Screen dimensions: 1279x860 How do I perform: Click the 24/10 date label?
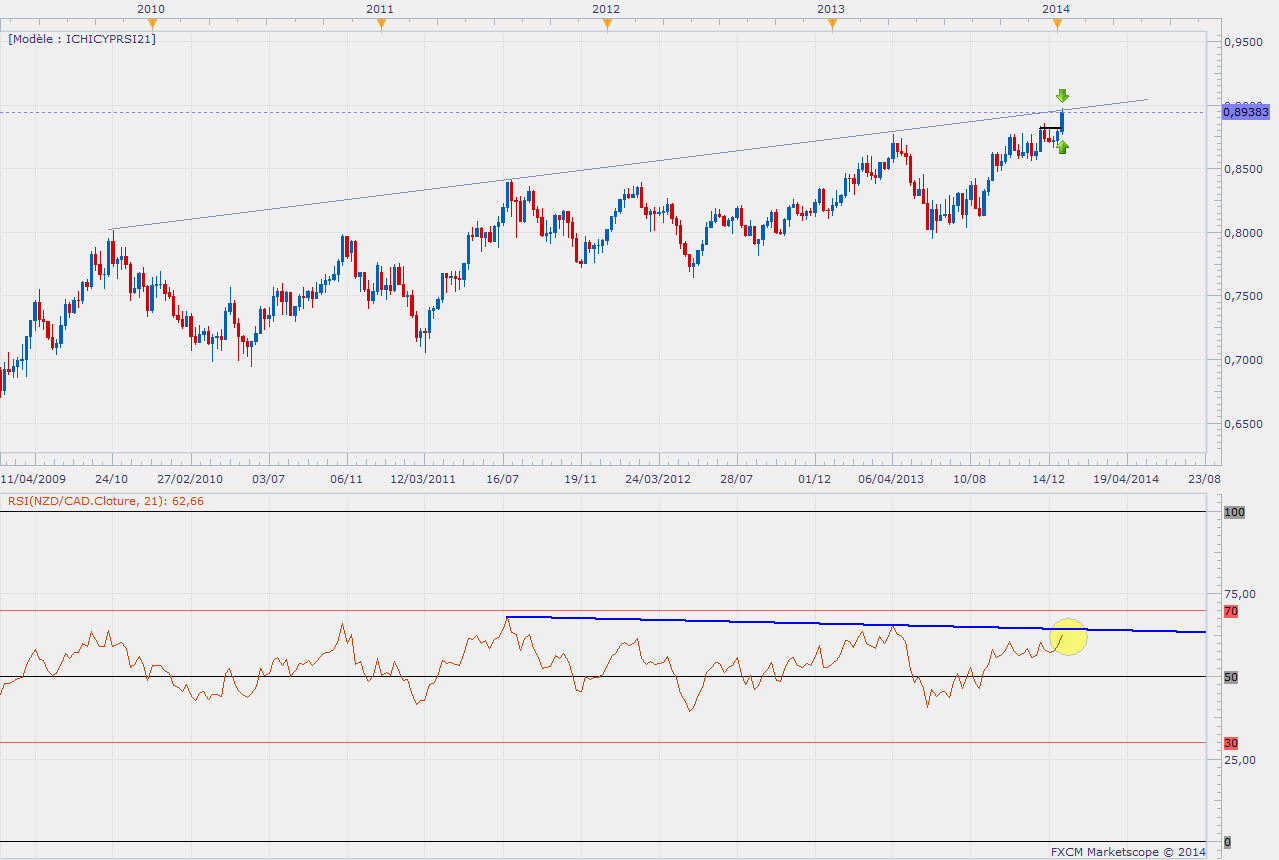point(110,479)
